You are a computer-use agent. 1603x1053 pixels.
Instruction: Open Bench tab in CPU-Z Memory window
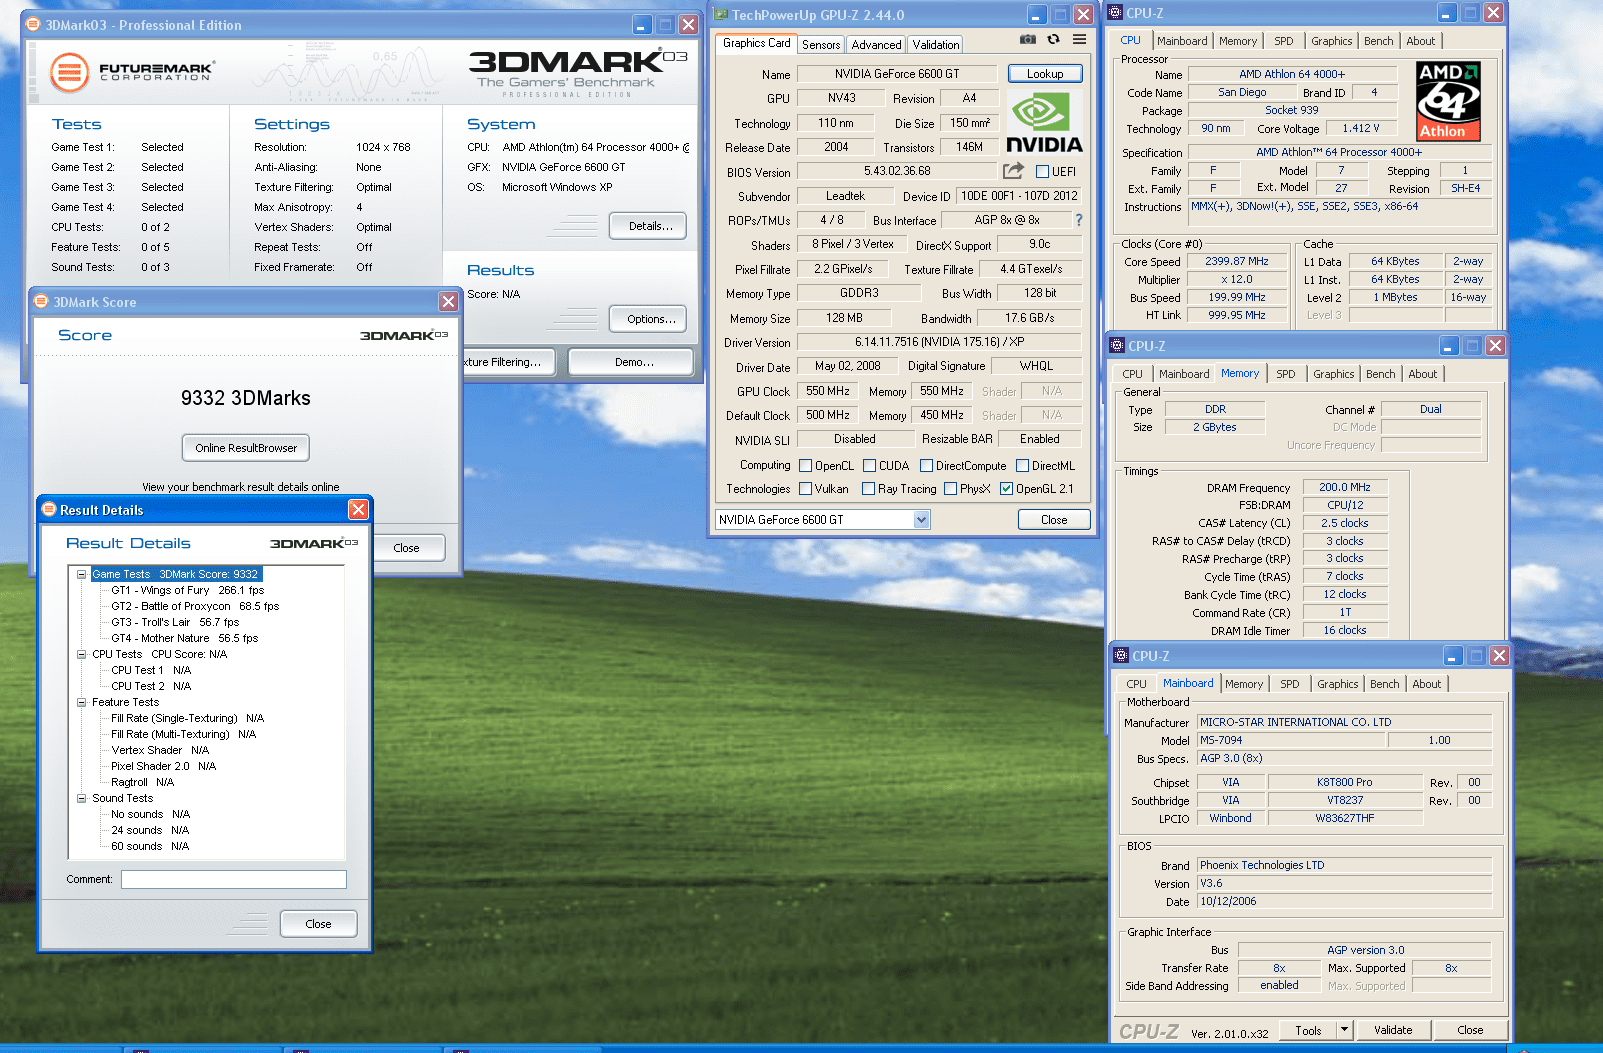(x=1381, y=374)
